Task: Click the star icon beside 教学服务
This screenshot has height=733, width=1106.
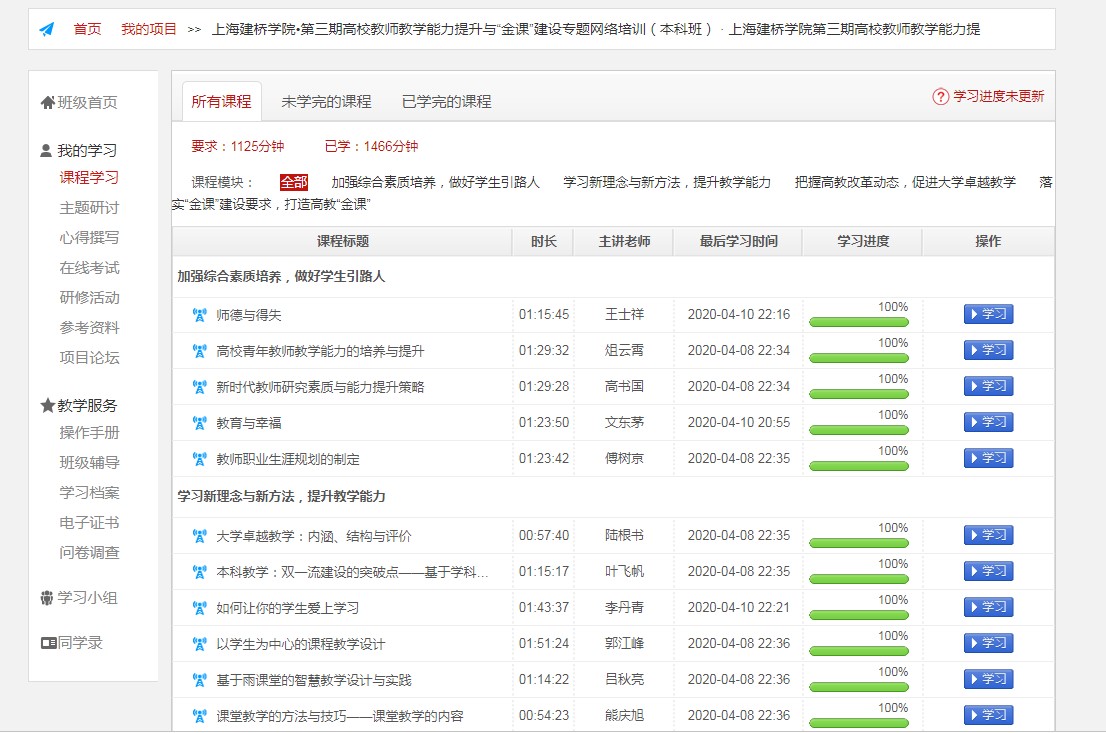Action: [47, 405]
